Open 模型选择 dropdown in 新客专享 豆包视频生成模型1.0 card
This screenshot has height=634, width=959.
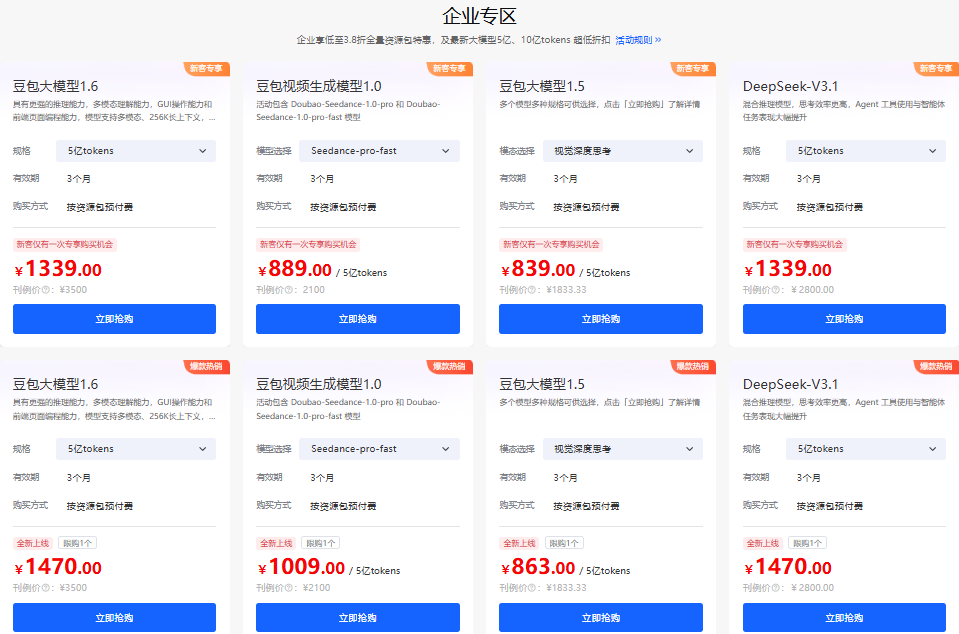(x=379, y=151)
